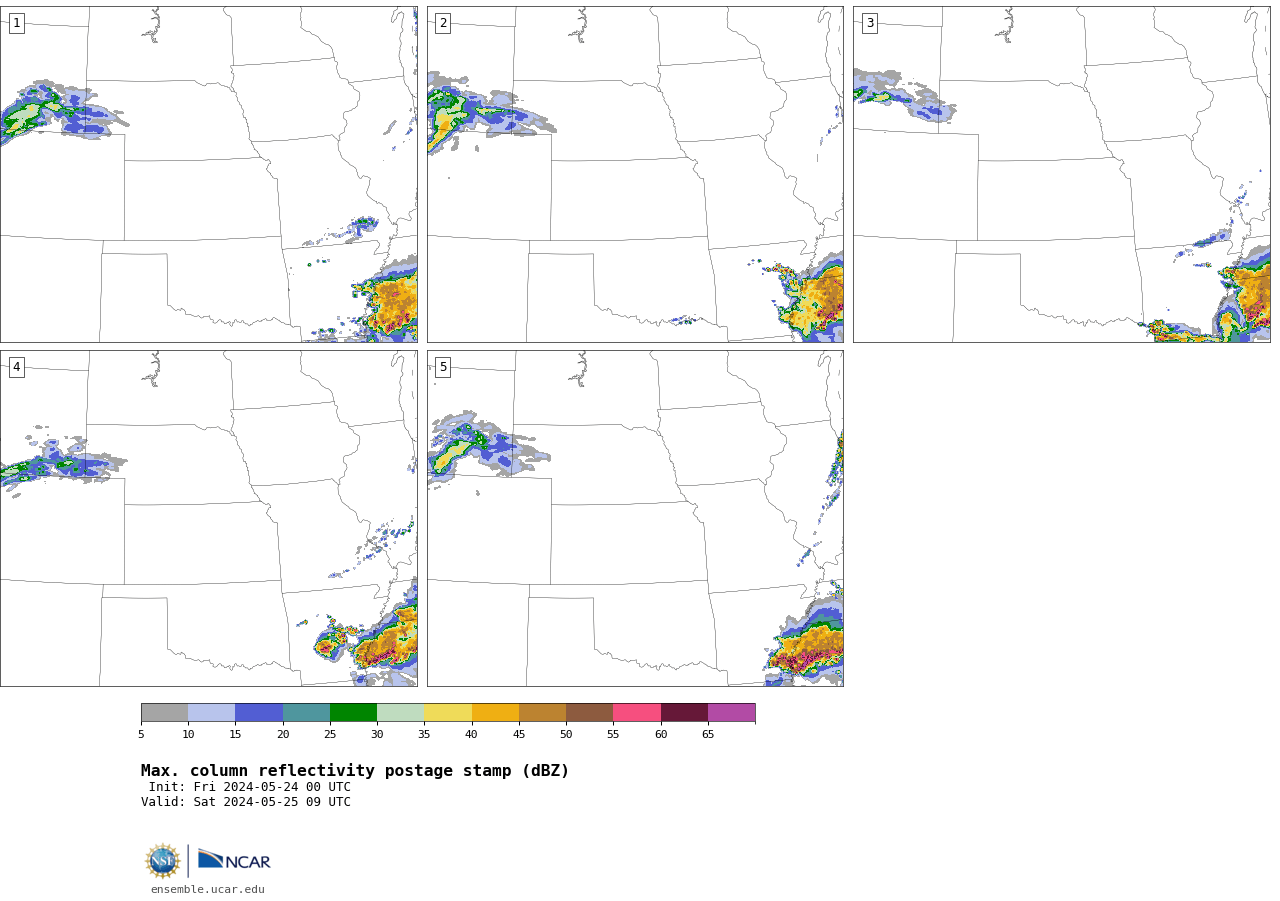Click the NCAR logo

[234, 860]
